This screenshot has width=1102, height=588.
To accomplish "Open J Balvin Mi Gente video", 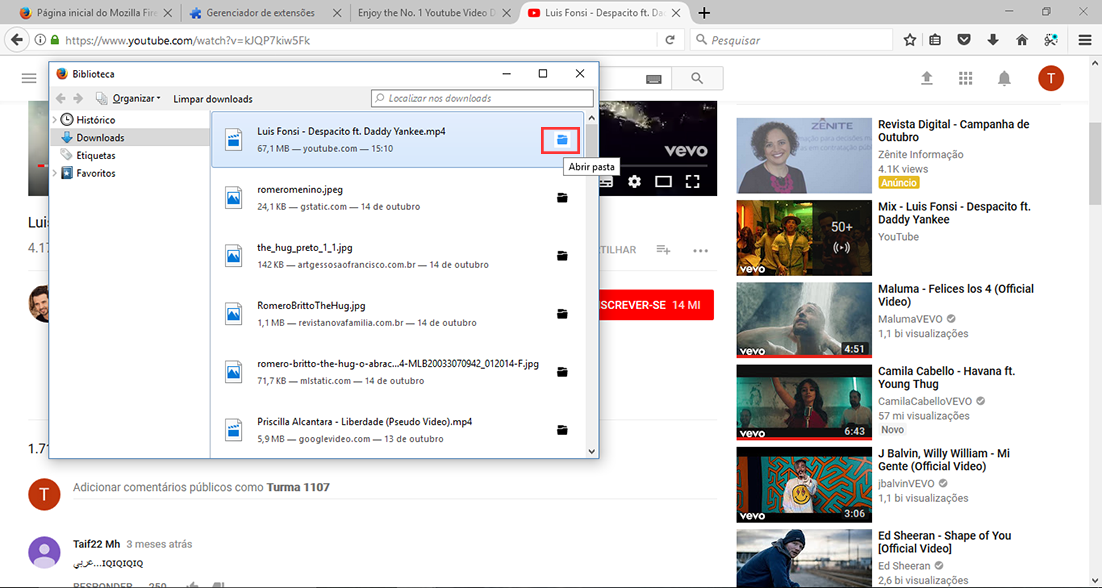I will tap(804, 485).
